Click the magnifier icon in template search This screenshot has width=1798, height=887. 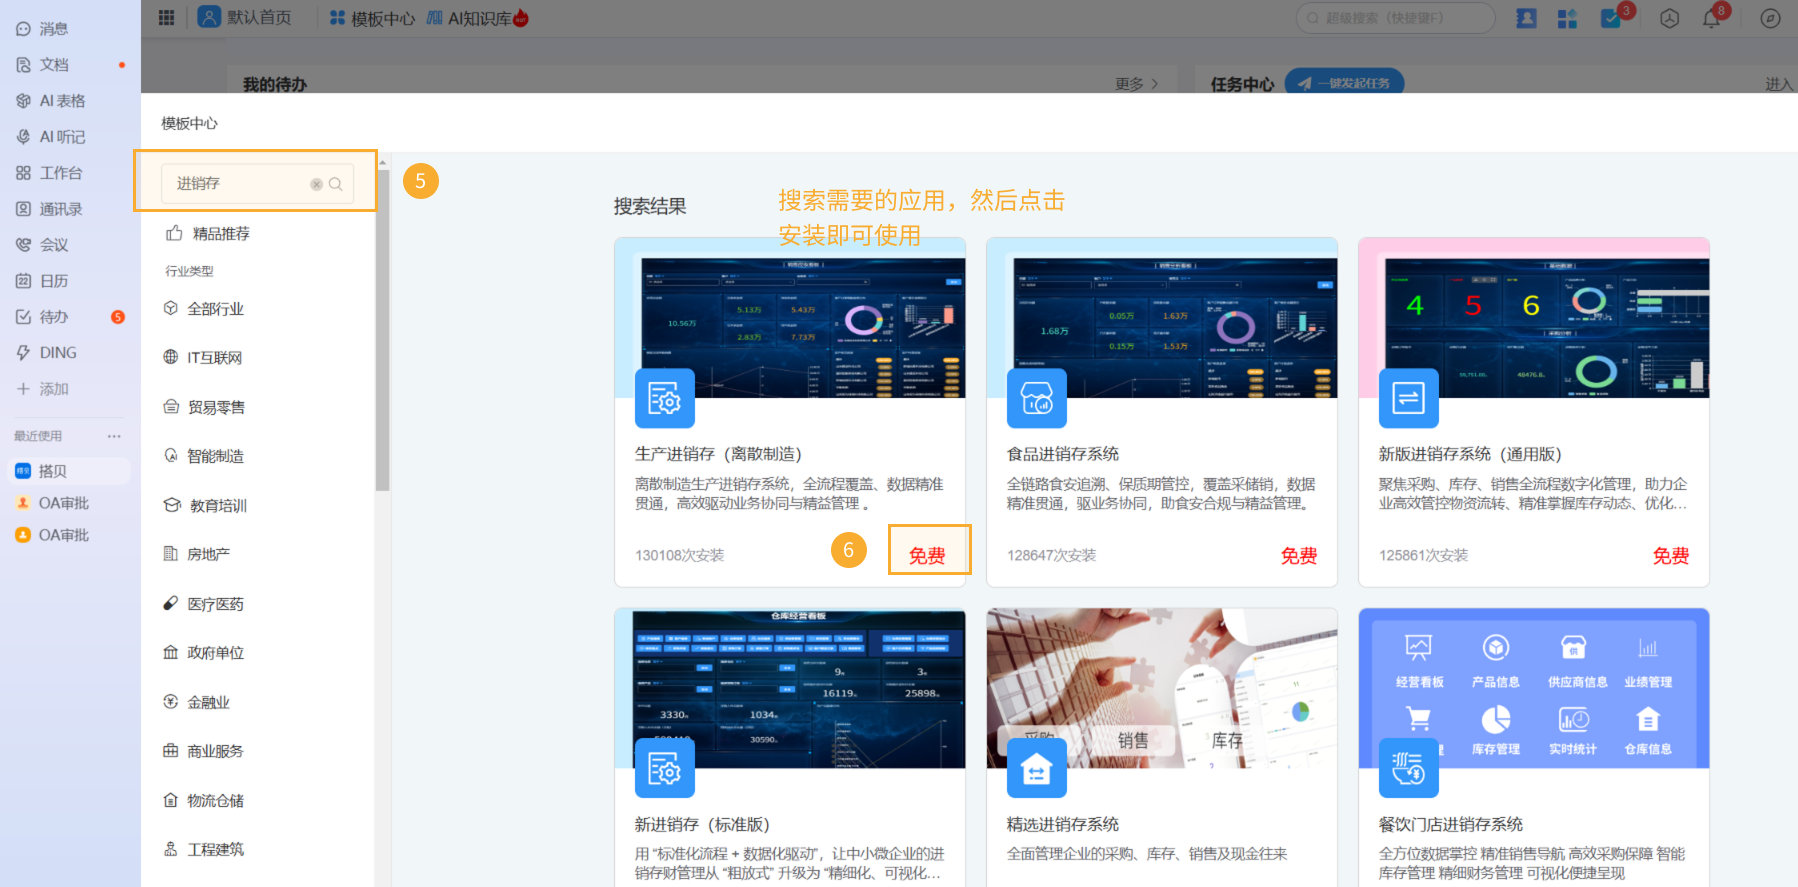point(336,184)
